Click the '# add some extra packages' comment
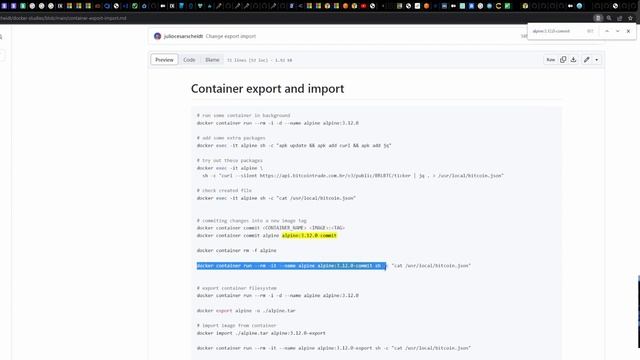This screenshot has height=360, width=640. coord(231,138)
